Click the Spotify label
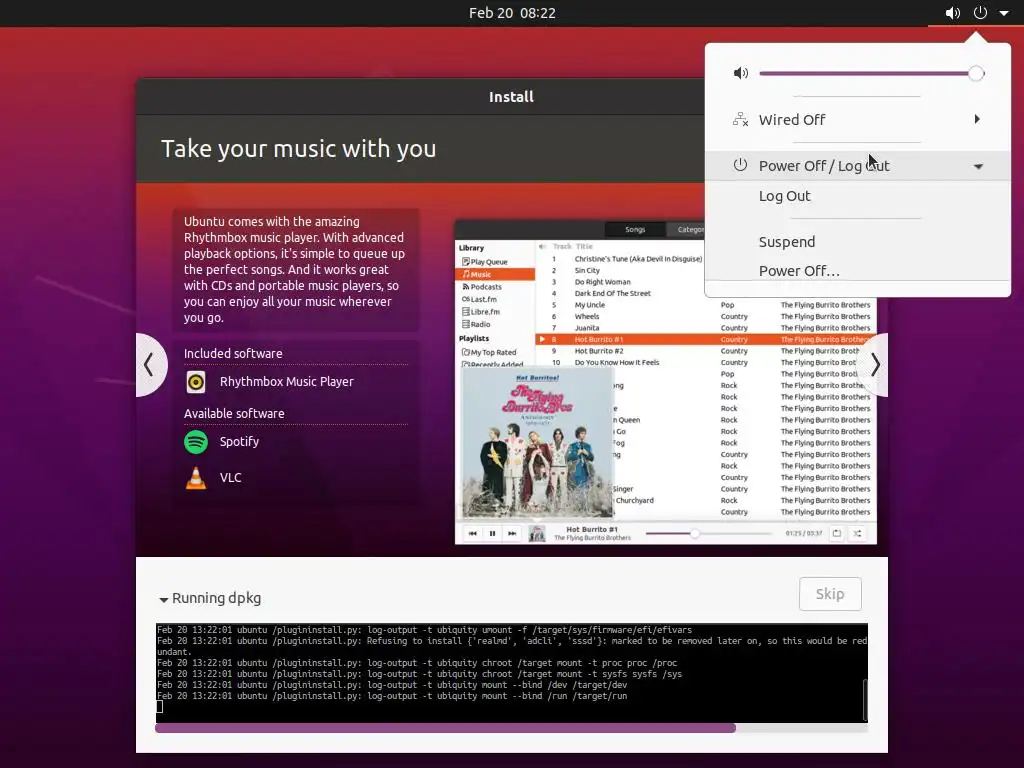The width and height of the screenshot is (1024, 768). coord(239,441)
